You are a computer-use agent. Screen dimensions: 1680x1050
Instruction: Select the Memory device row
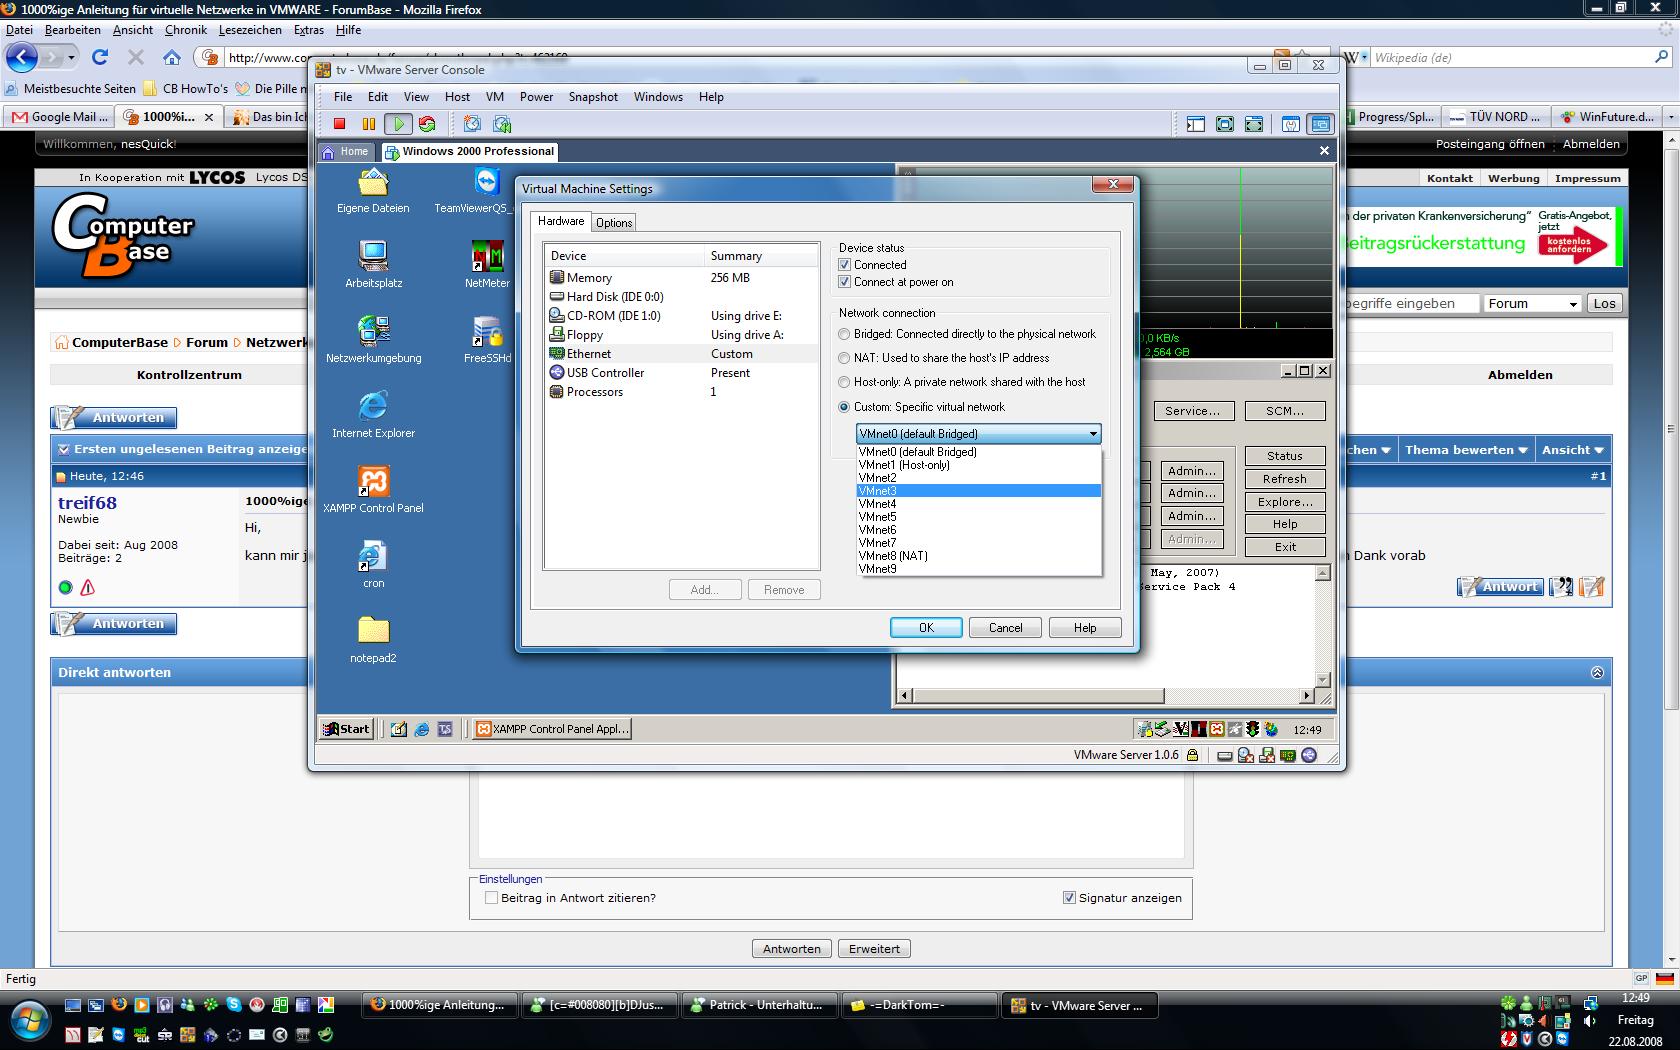click(683, 278)
